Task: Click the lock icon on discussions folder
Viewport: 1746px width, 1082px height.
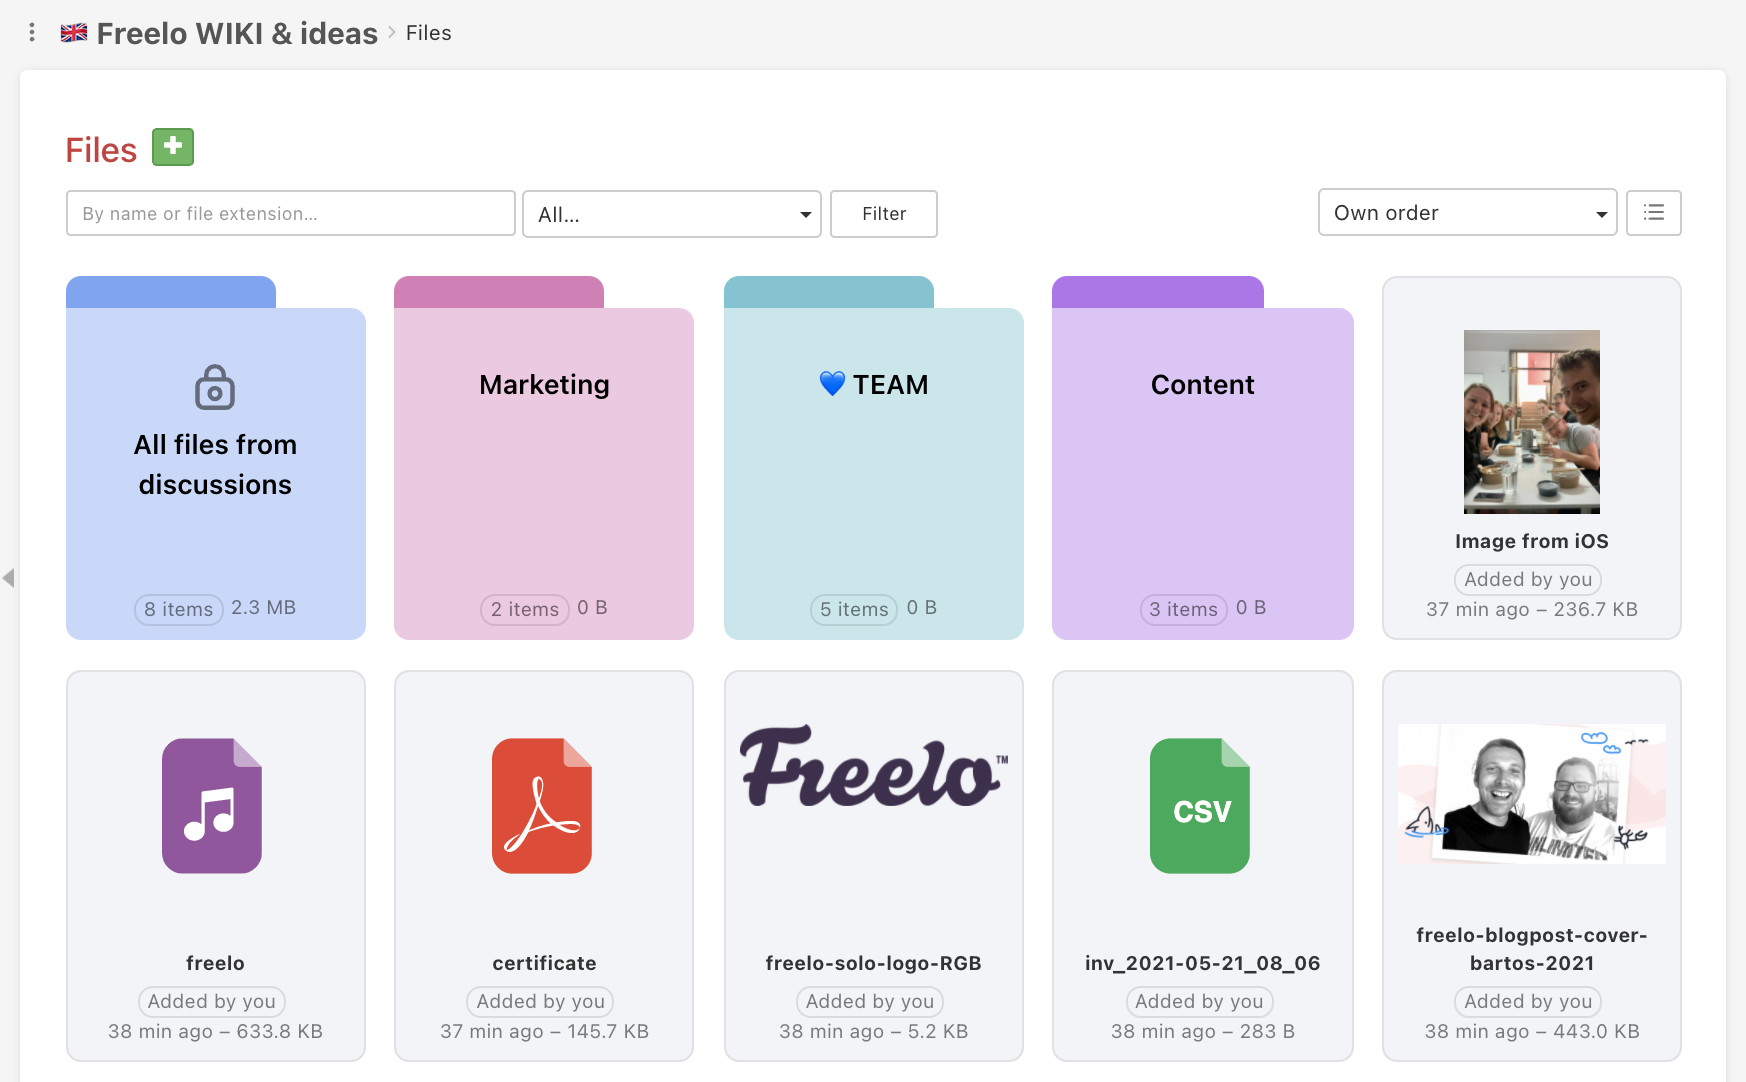Action: pos(215,387)
